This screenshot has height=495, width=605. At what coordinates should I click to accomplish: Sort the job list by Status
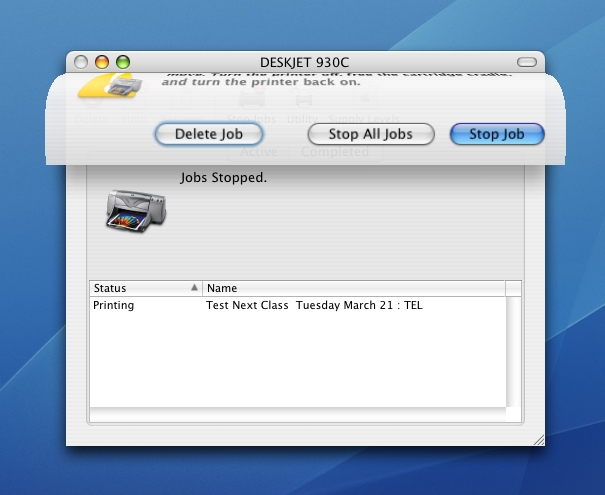146,288
